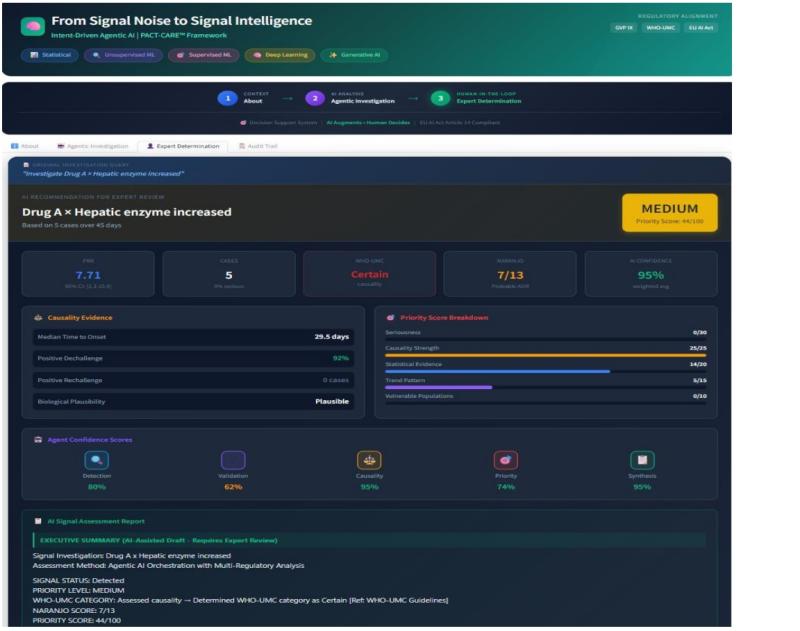Toggle the Supervised ML chip
This screenshot has width=800, height=631.
203,55
